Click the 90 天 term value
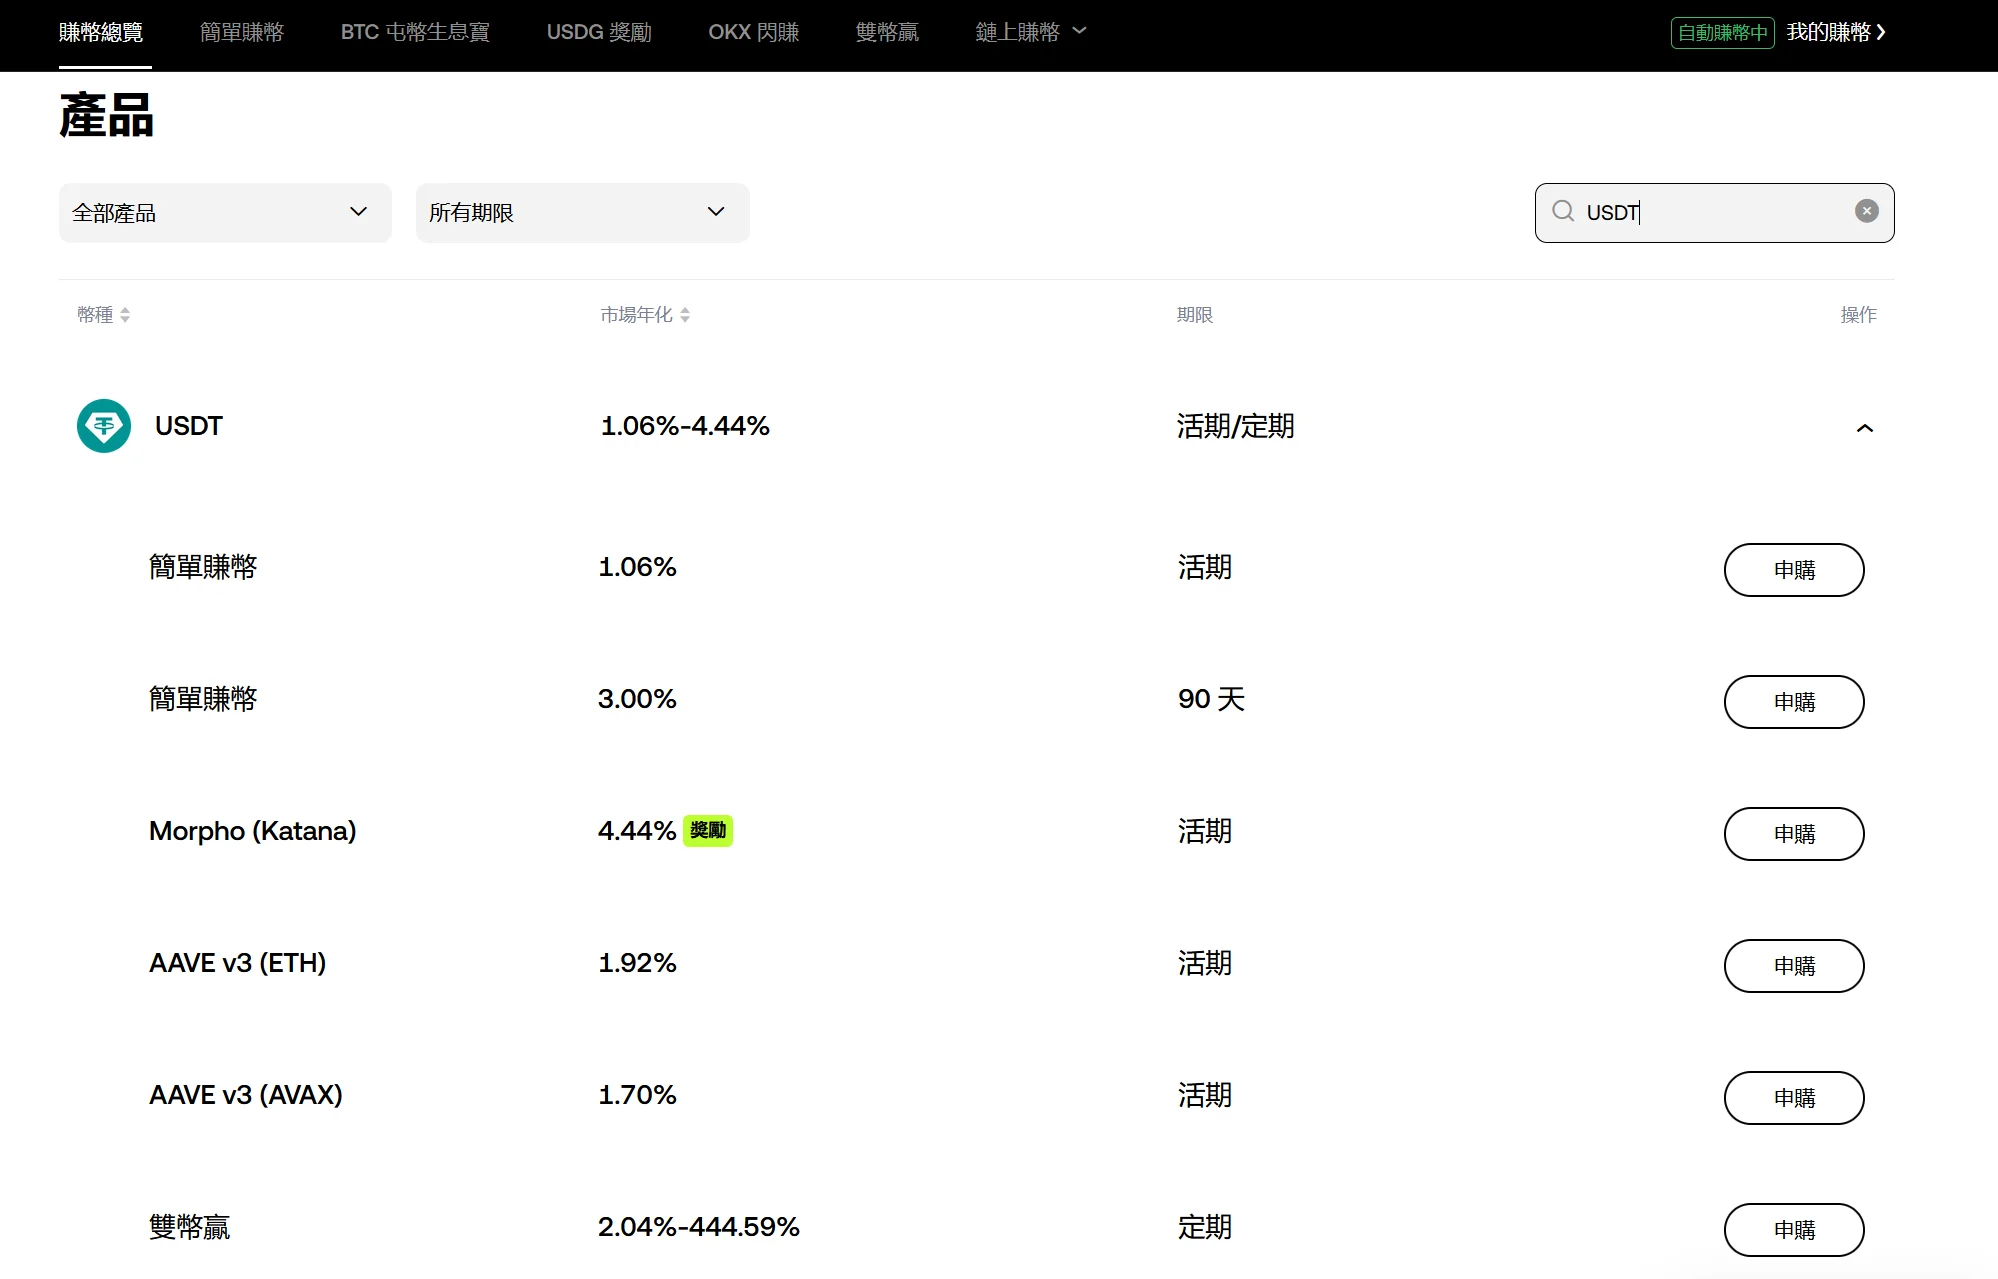Image resolution: width=1998 pixels, height=1279 pixels. [1212, 699]
